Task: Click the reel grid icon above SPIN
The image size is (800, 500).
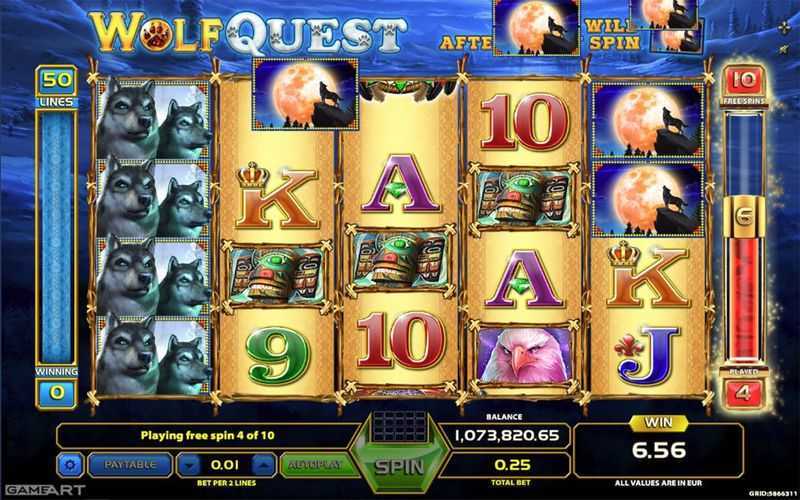Action: point(400,427)
